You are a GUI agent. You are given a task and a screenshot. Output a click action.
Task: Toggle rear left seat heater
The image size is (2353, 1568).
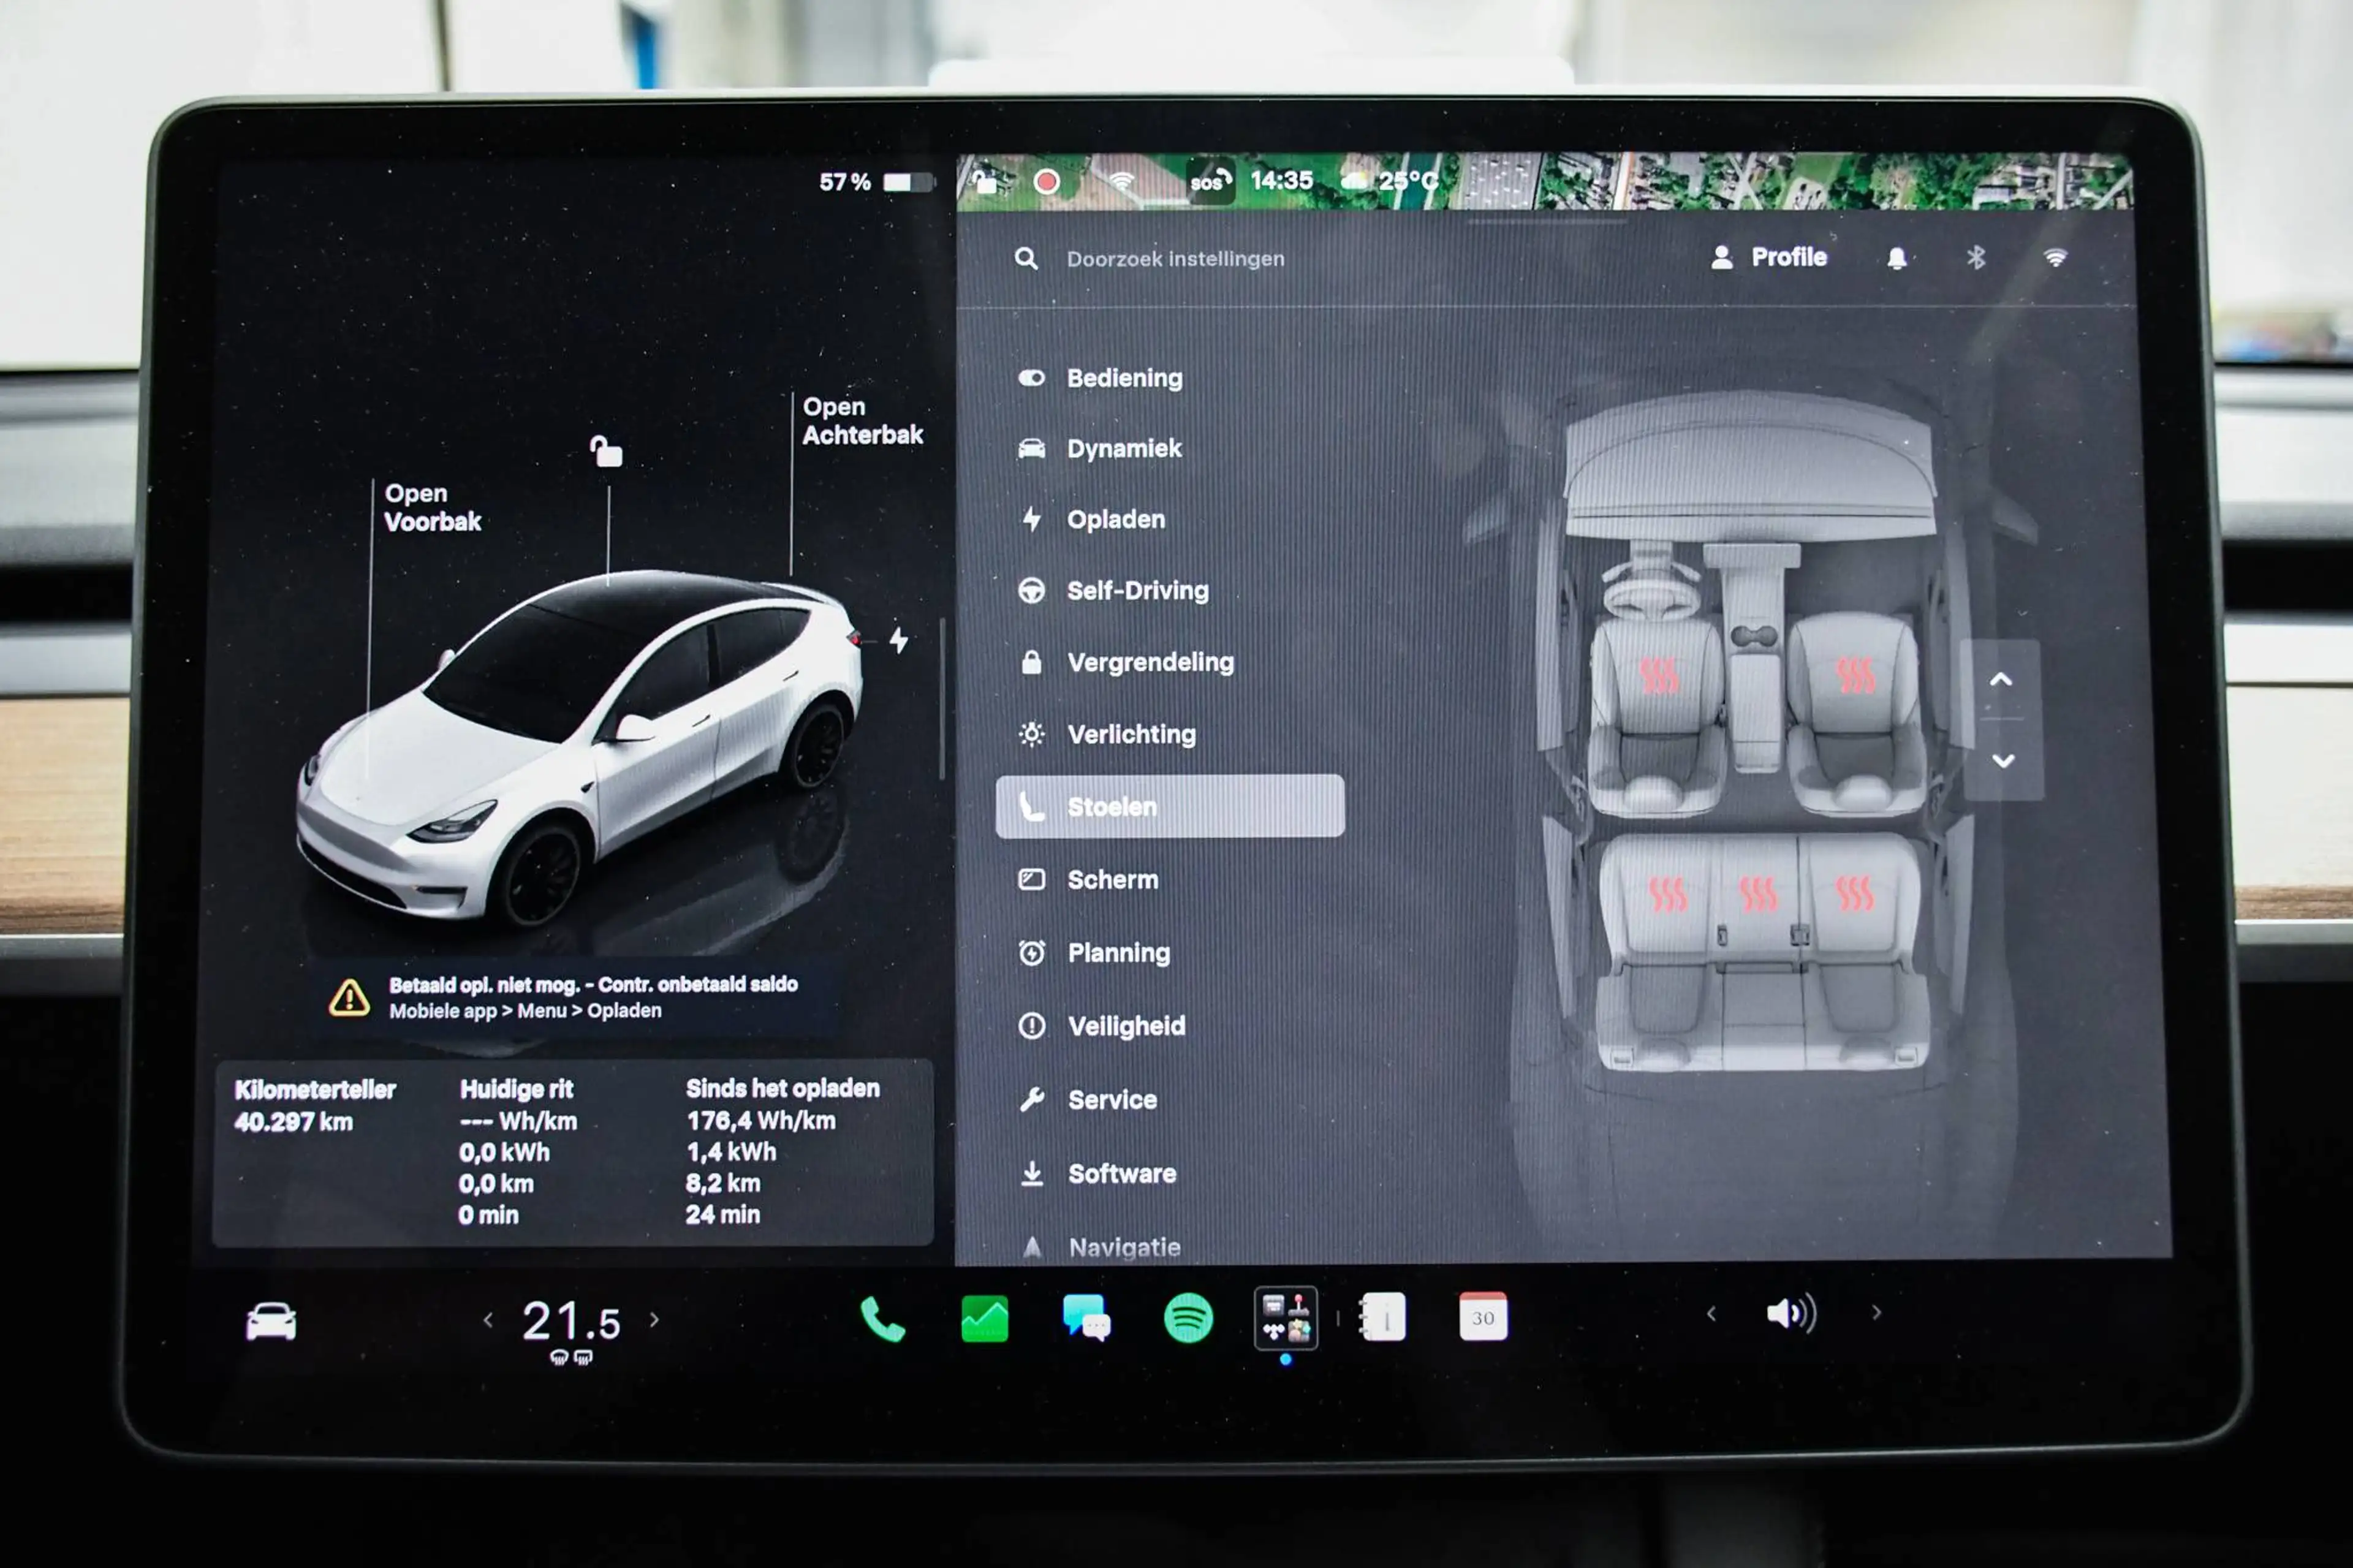(1667, 894)
